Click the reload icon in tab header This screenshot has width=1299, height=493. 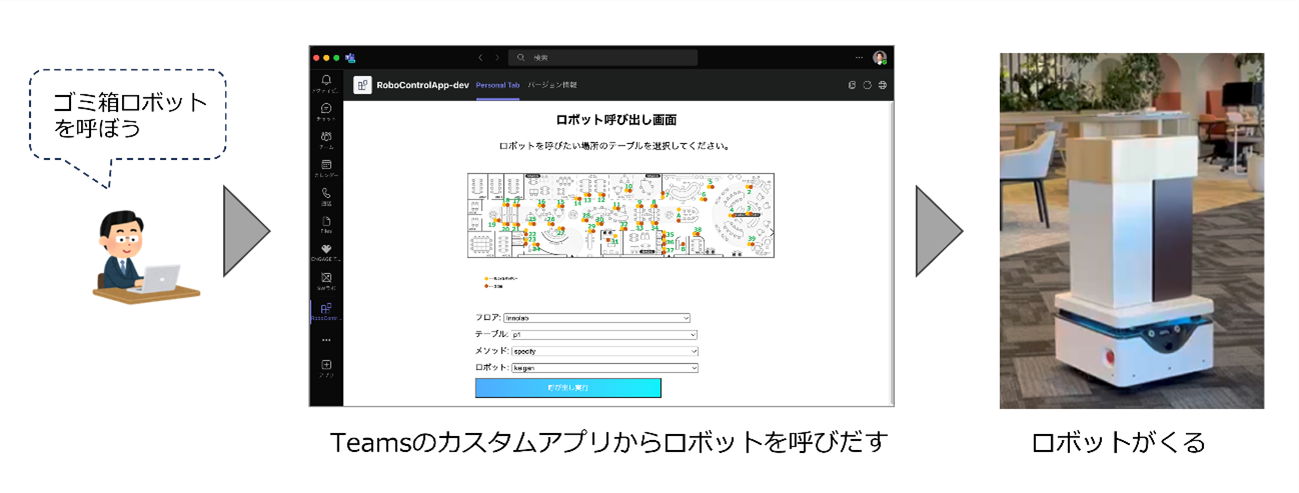tap(867, 85)
